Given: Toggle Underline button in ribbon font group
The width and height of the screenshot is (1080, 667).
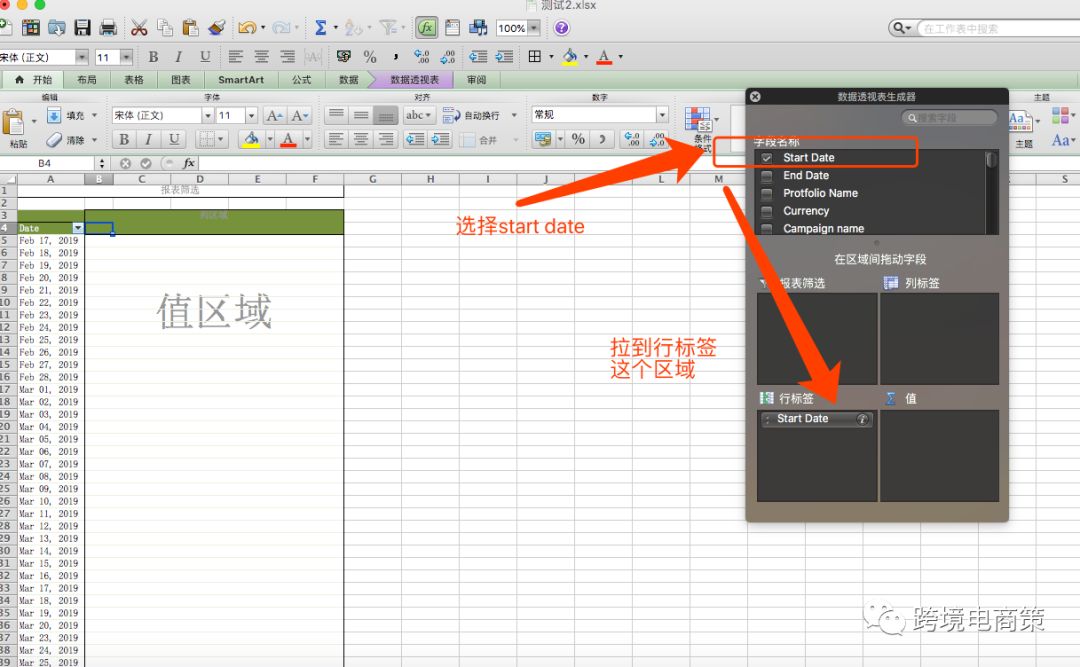Looking at the screenshot, I should [174, 140].
